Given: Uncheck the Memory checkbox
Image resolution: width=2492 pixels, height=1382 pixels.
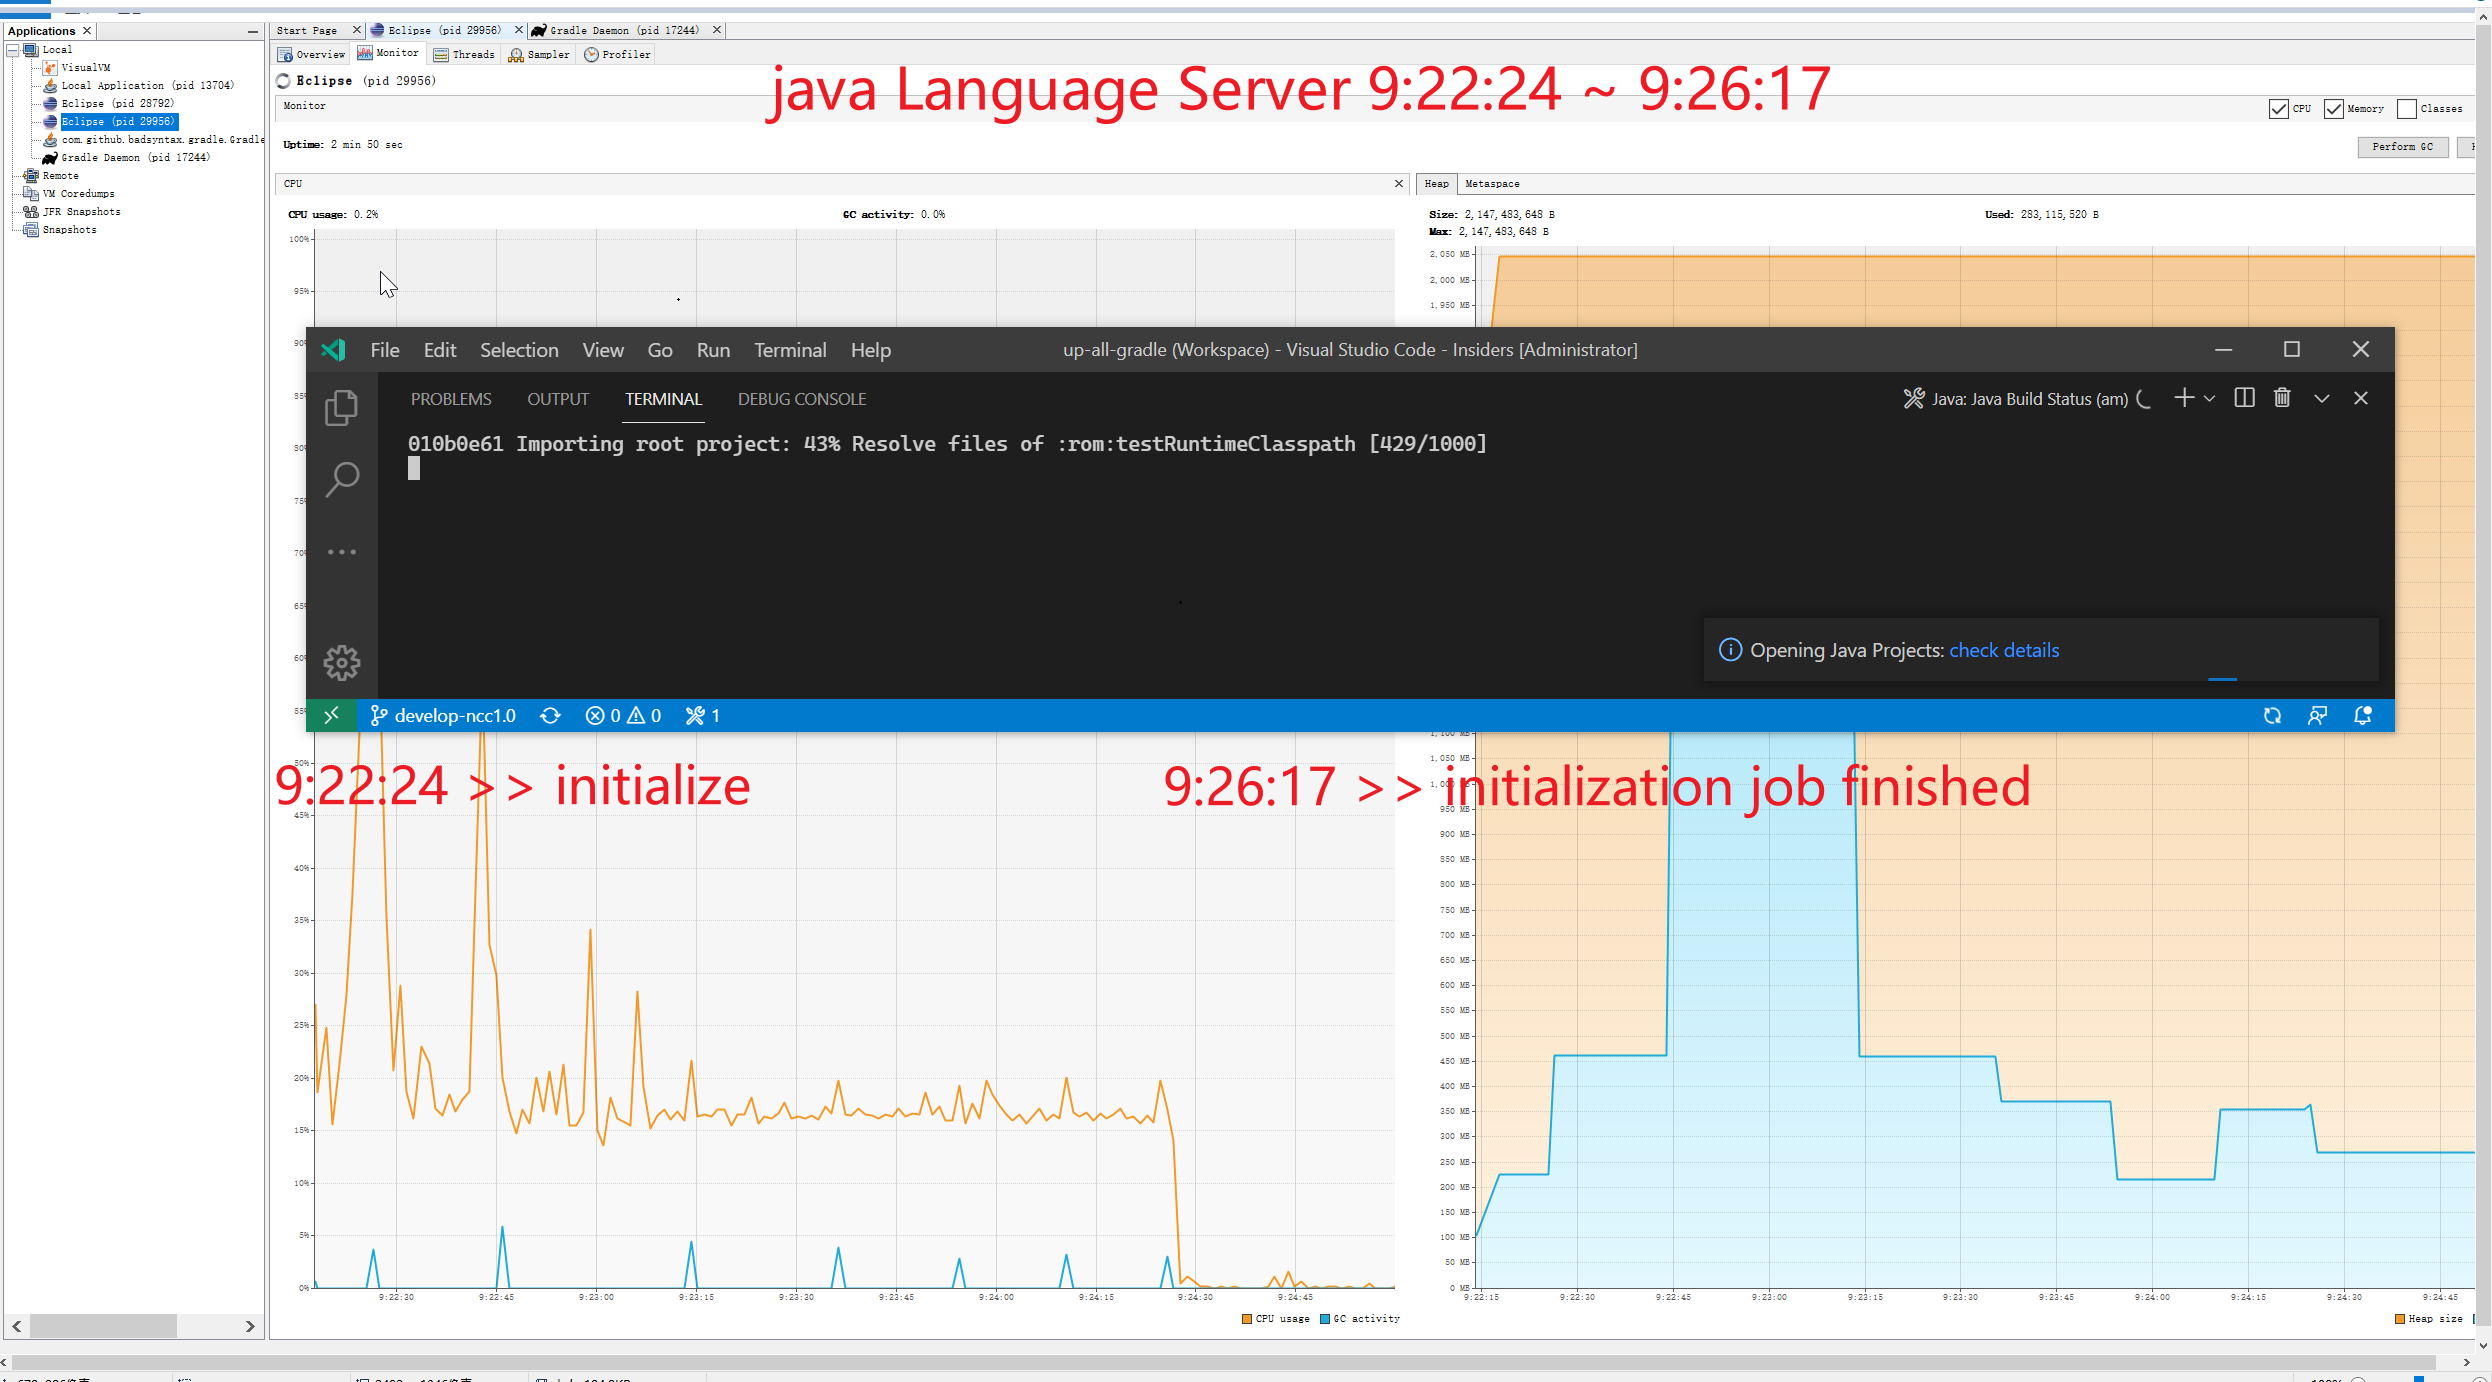Looking at the screenshot, I should 2335,108.
